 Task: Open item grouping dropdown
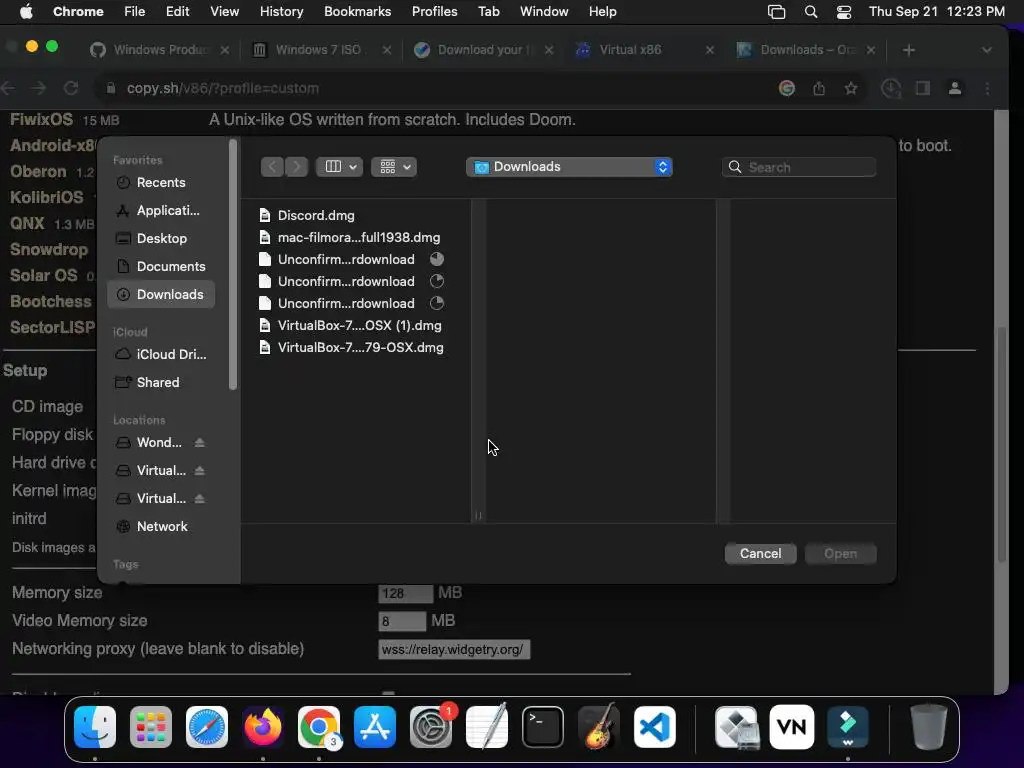pyautogui.click(x=394, y=167)
